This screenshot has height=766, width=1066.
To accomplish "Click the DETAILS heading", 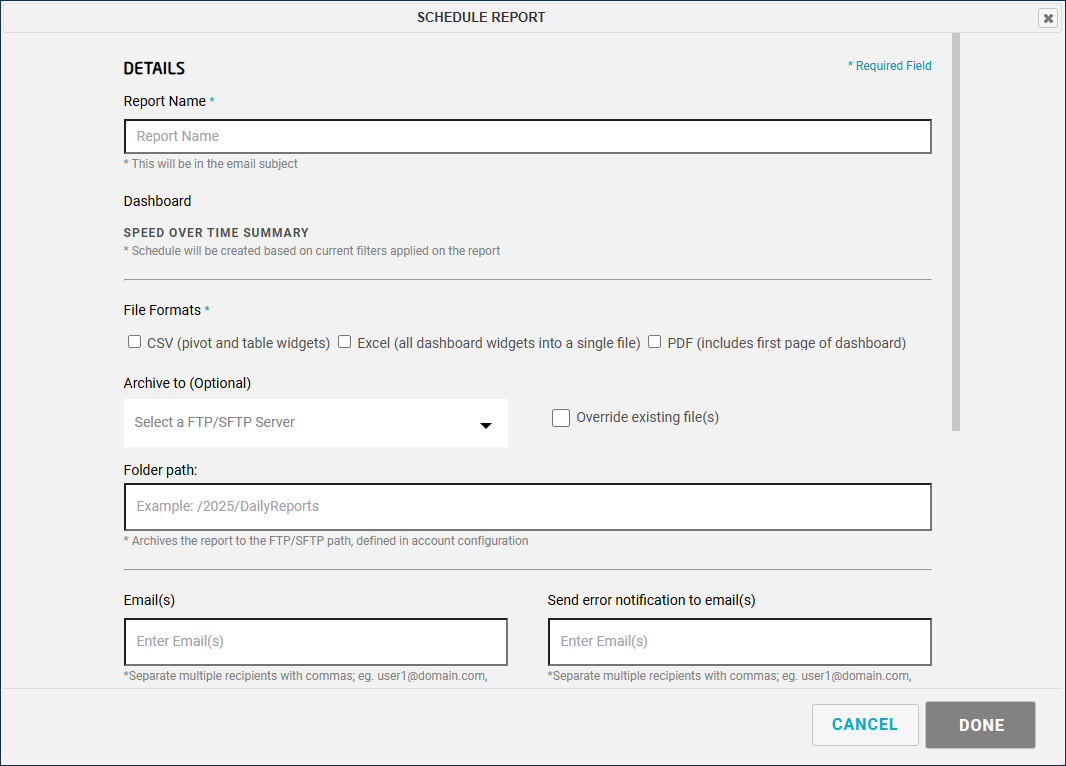I will click(x=154, y=69).
